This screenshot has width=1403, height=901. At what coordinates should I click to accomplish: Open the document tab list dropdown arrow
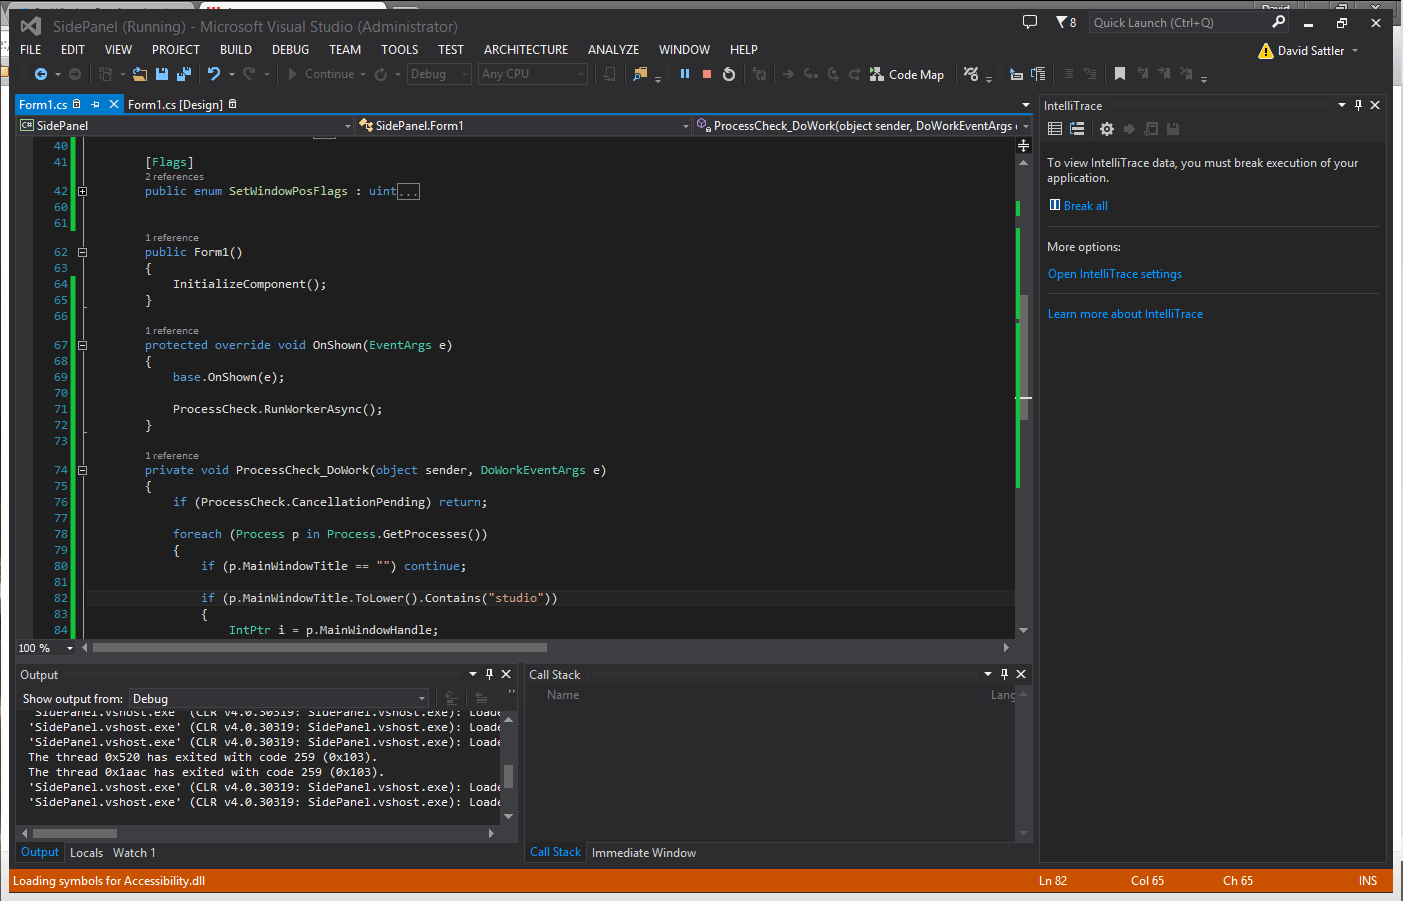(1026, 104)
